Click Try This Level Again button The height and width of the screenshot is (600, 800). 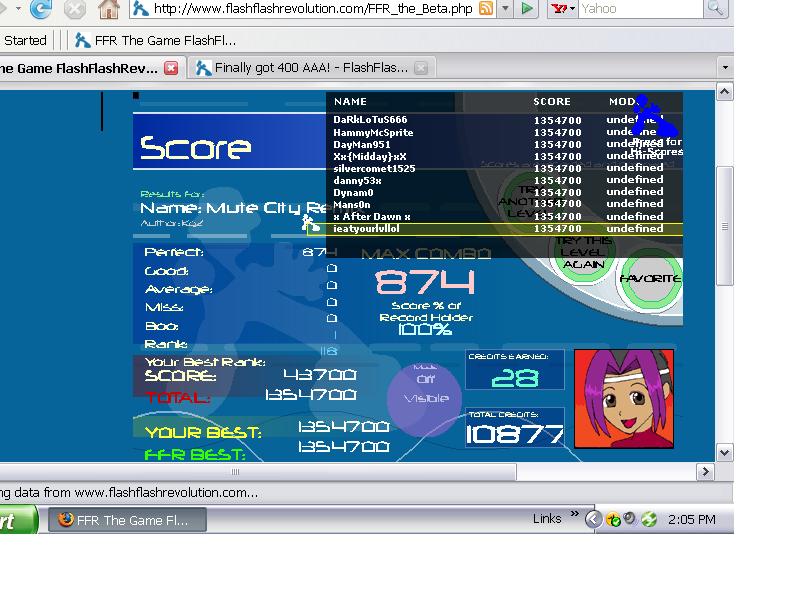tap(584, 253)
